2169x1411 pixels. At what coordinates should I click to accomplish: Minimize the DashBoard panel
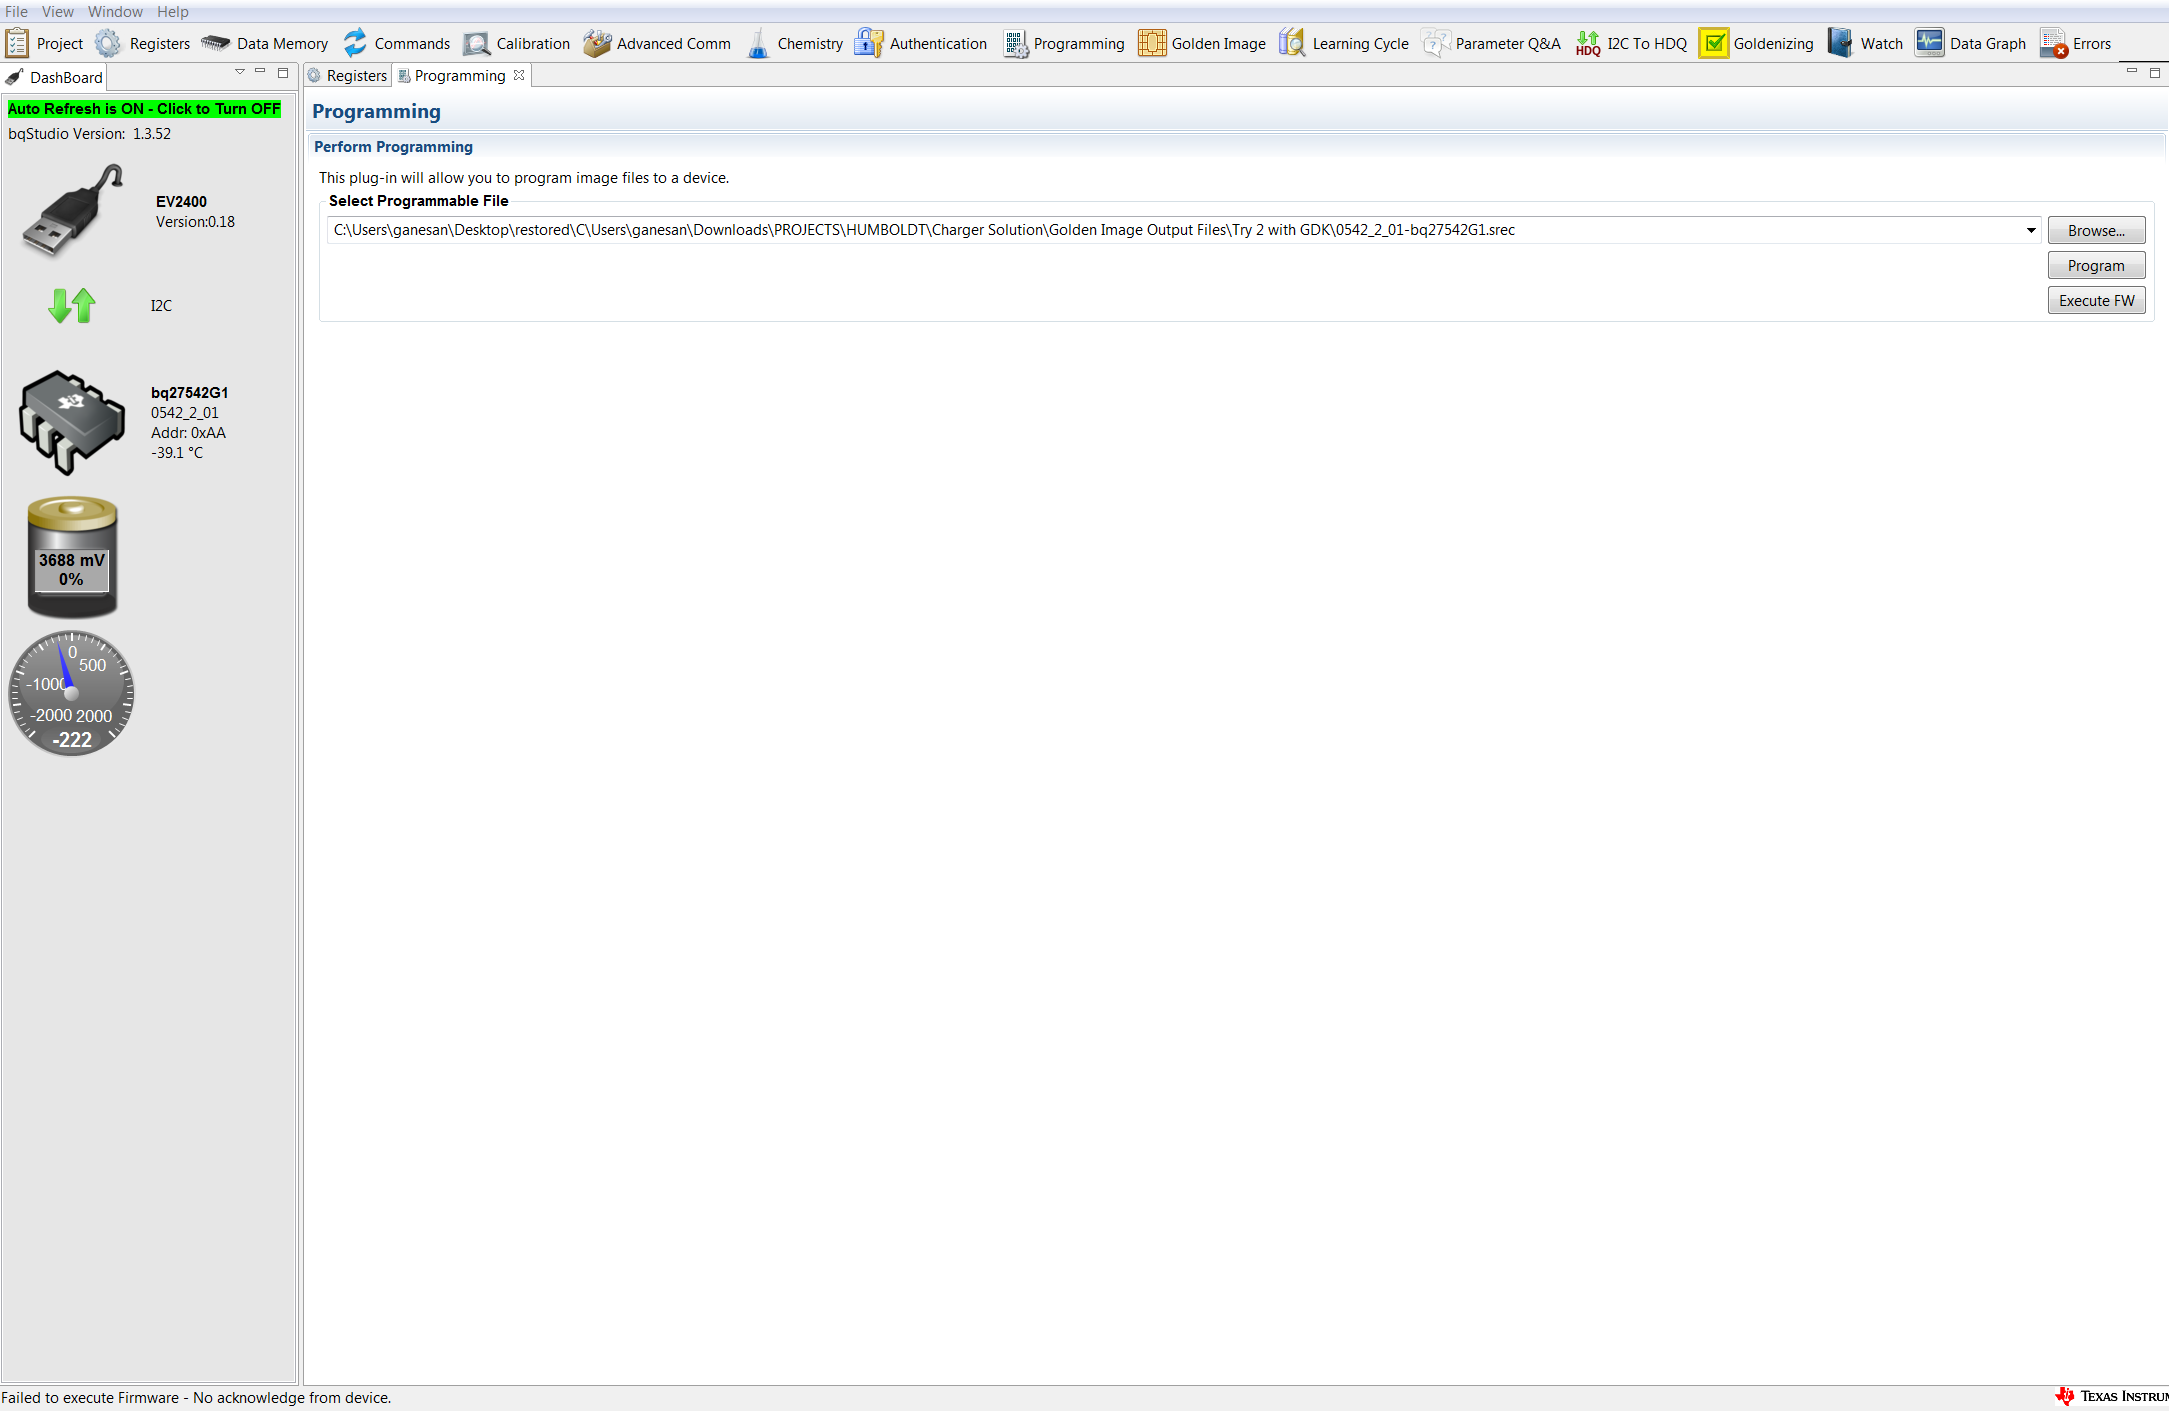tap(261, 72)
